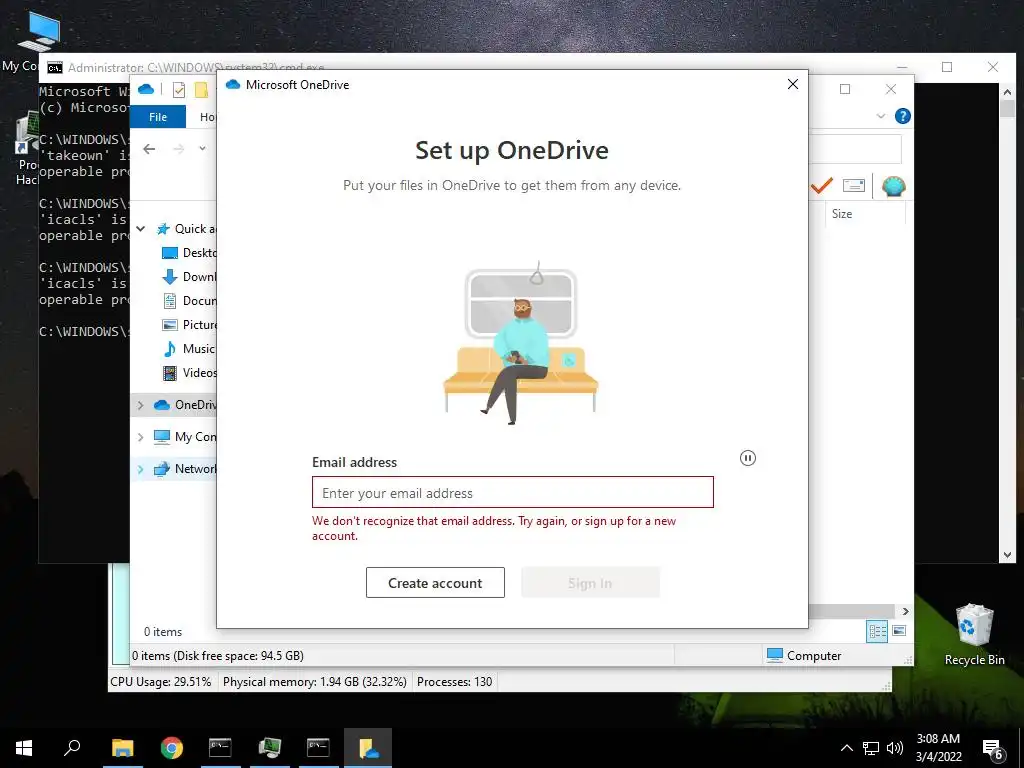
Task: Open the Windows Start menu
Action: click(24, 748)
